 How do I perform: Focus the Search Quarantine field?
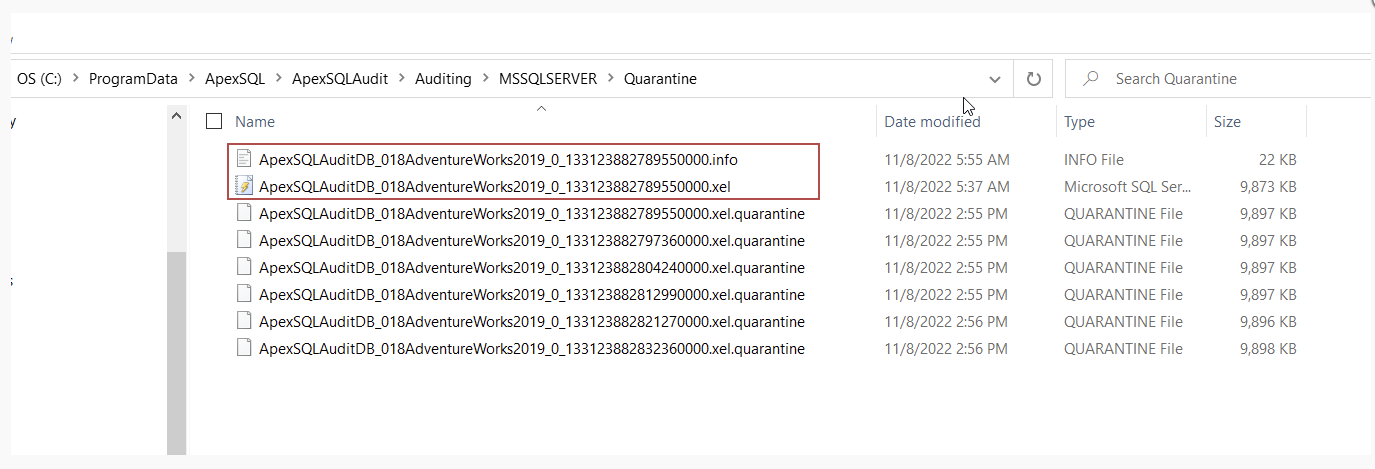pyautogui.click(x=1218, y=79)
